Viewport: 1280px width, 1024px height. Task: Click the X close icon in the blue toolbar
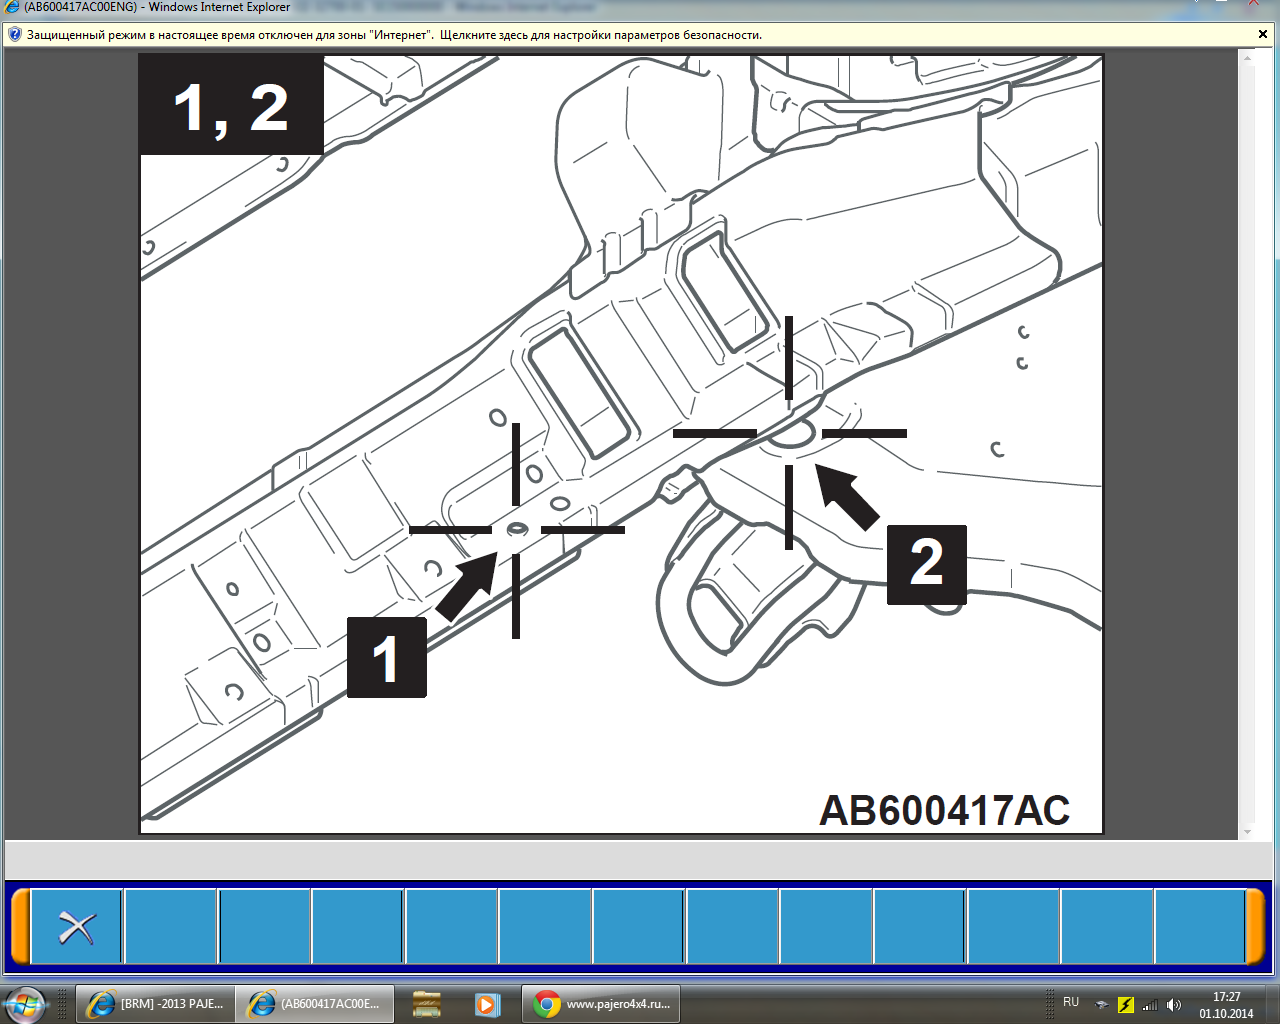(x=76, y=927)
